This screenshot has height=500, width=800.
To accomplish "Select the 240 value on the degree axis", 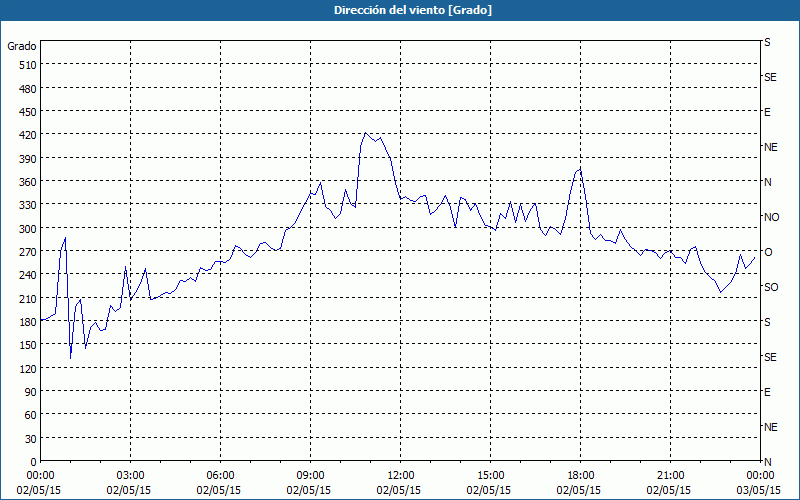I will click(x=29, y=275).
